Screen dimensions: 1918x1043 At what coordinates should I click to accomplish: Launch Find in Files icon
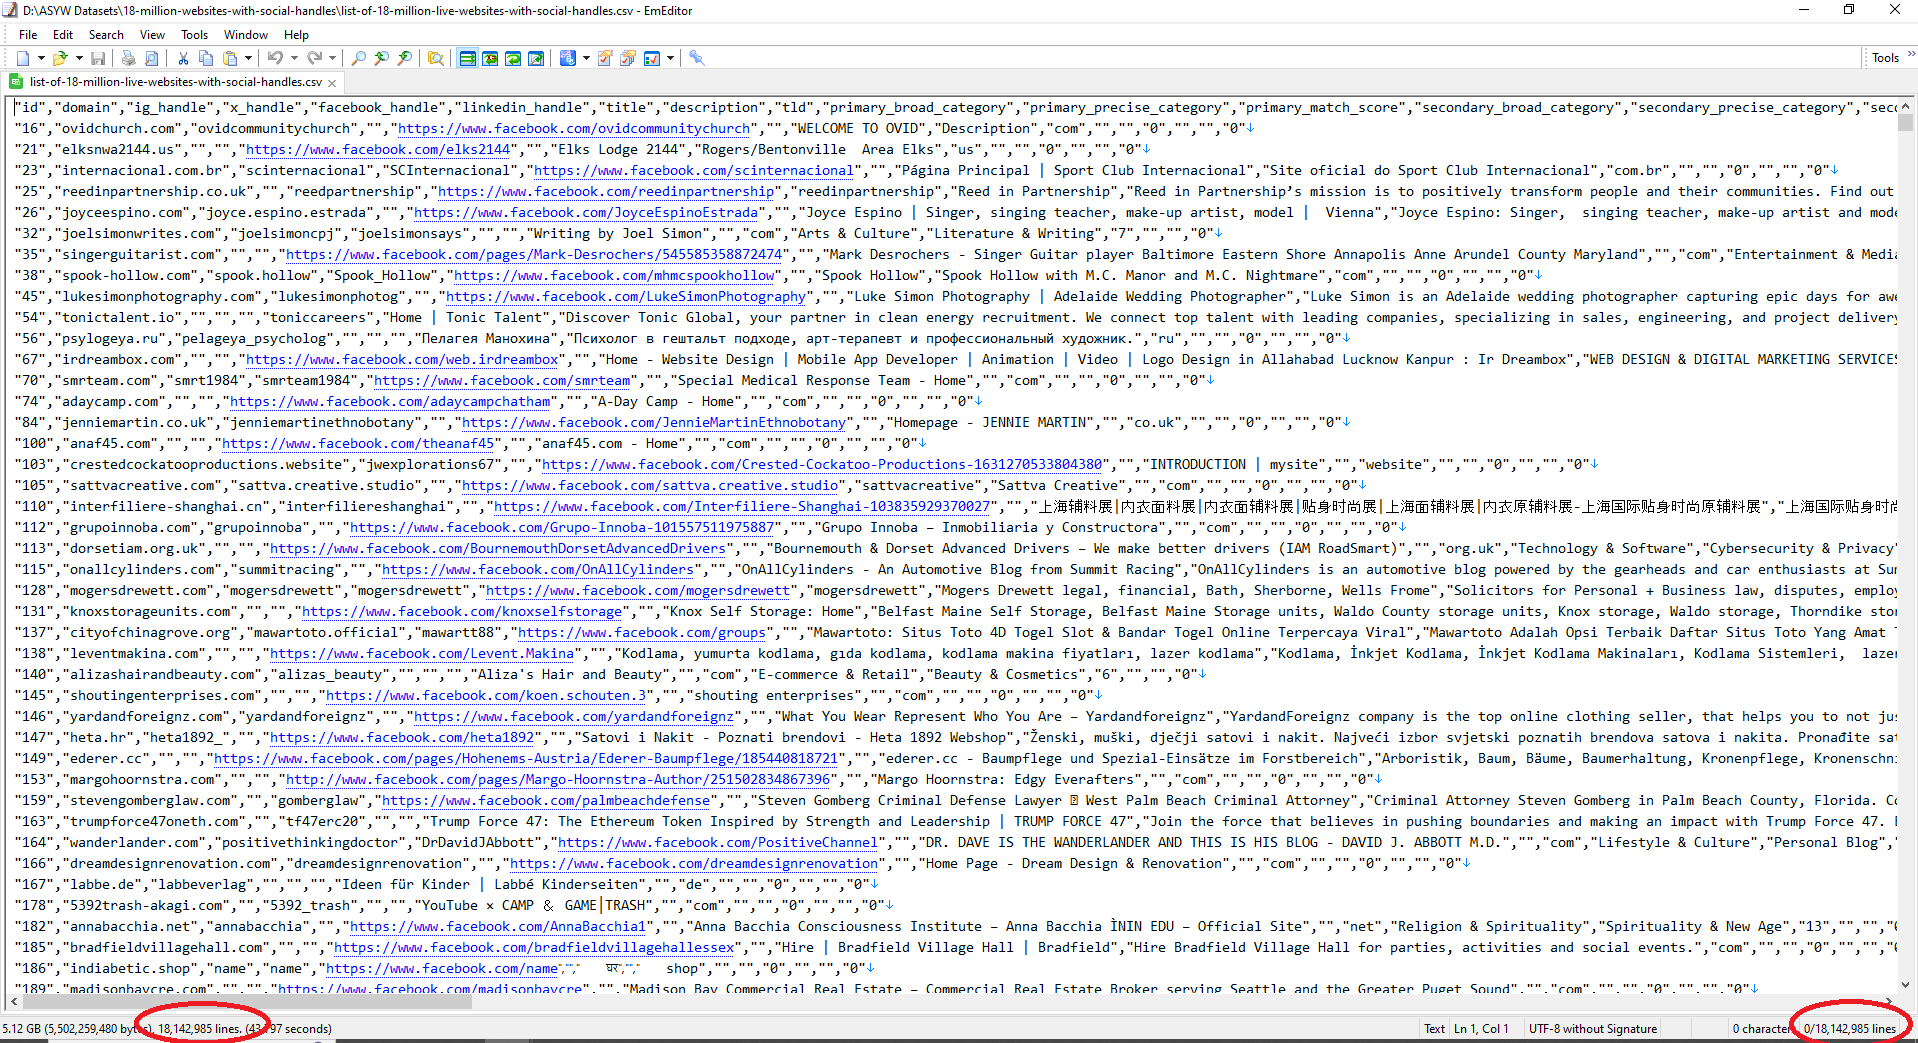point(435,57)
